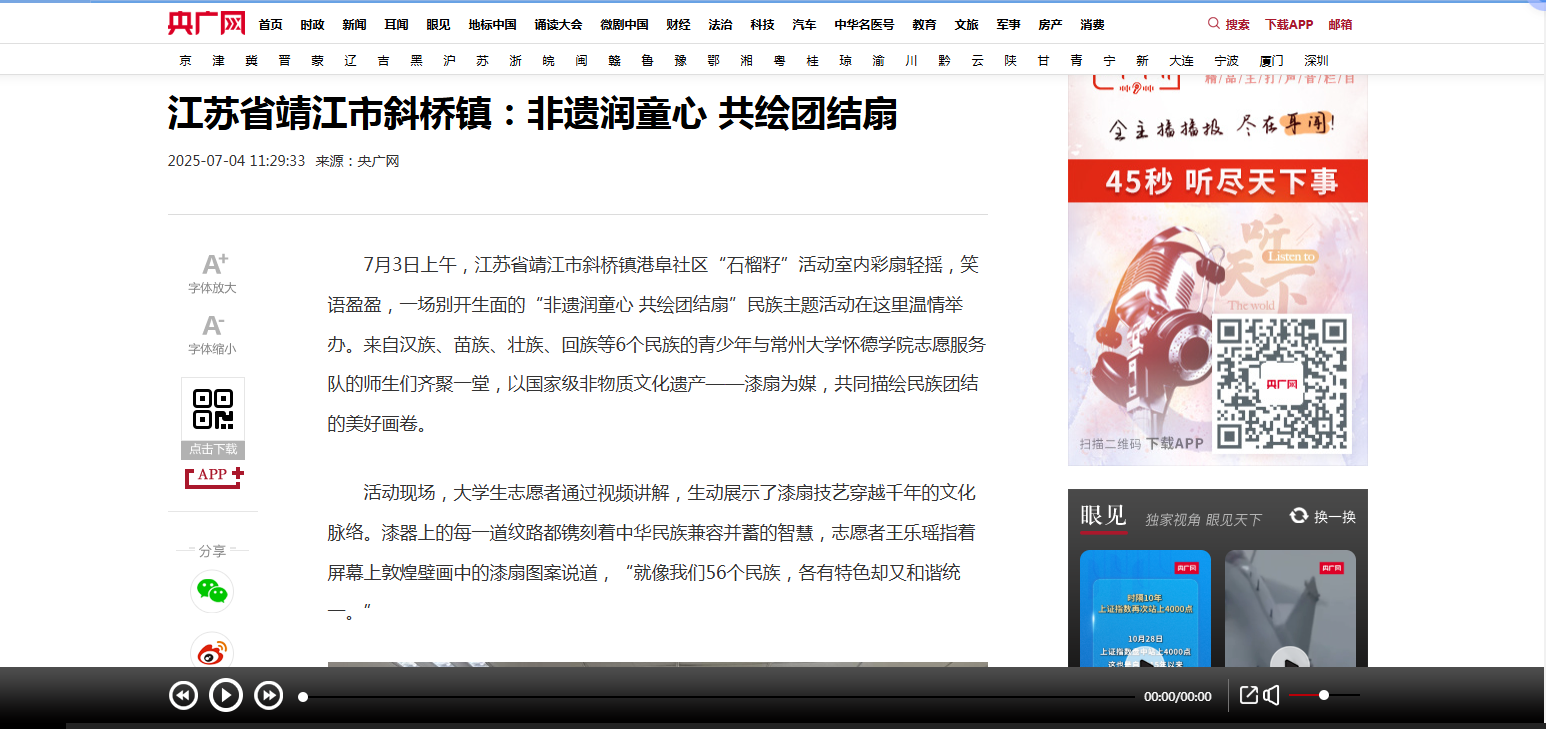Open the 新闻 navigation menu item
This screenshot has width=1546, height=729.
coord(354,25)
